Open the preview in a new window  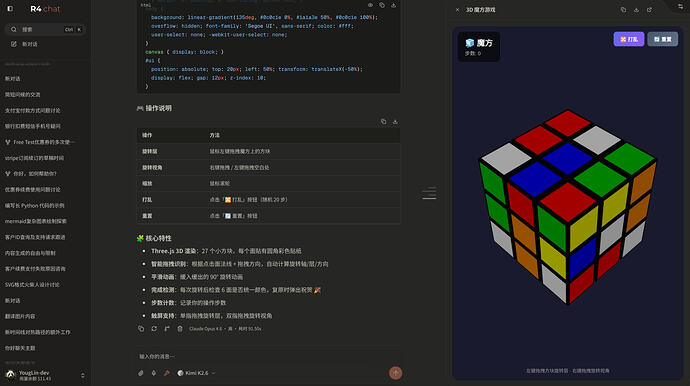point(650,10)
